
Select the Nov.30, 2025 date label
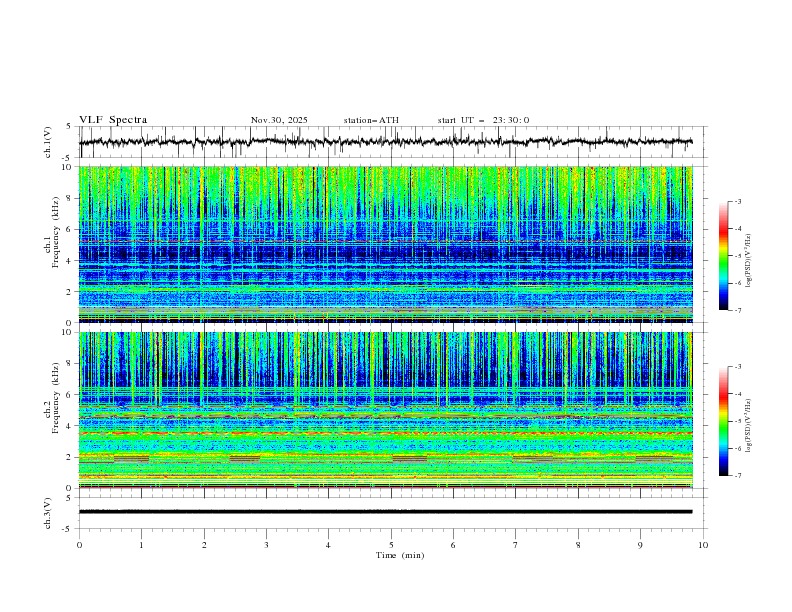tap(279, 120)
